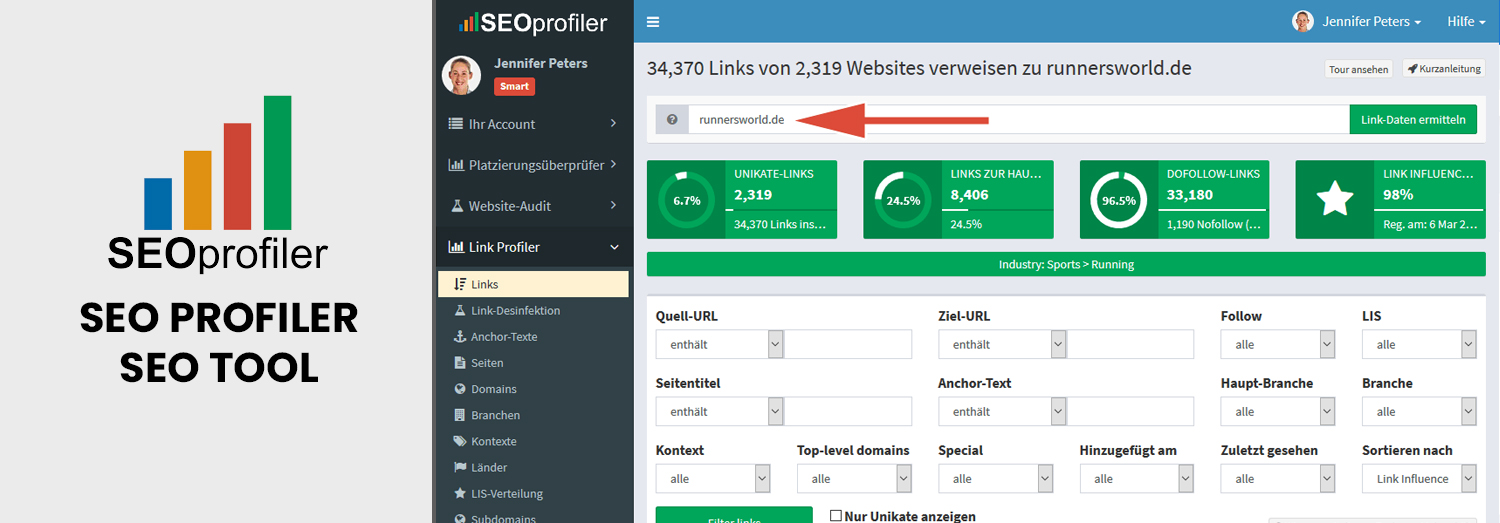Click the runnersworld.de domain input field
Image resolution: width=1500 pixels, height=523 pixels.
(x=1018, y=120)
